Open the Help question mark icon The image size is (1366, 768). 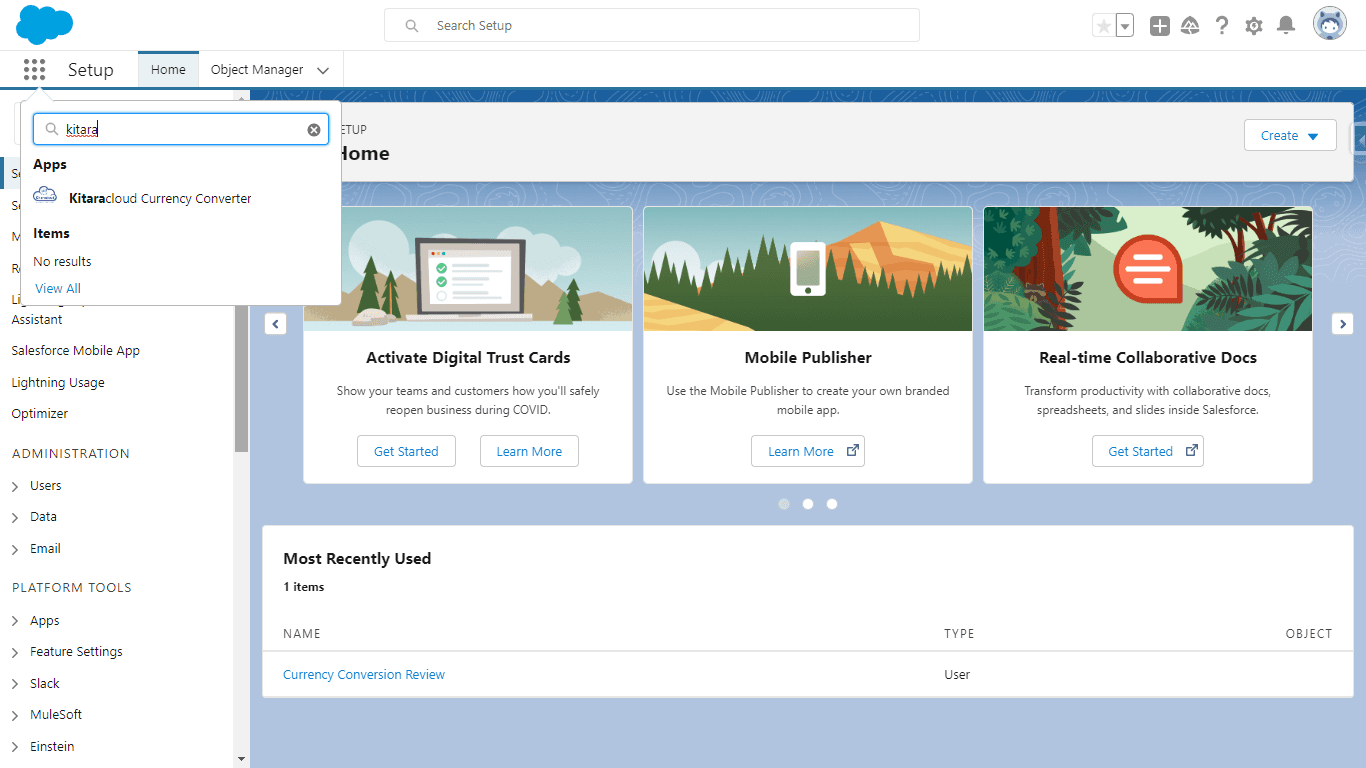pyautogui.click(x=1222, y=26)
